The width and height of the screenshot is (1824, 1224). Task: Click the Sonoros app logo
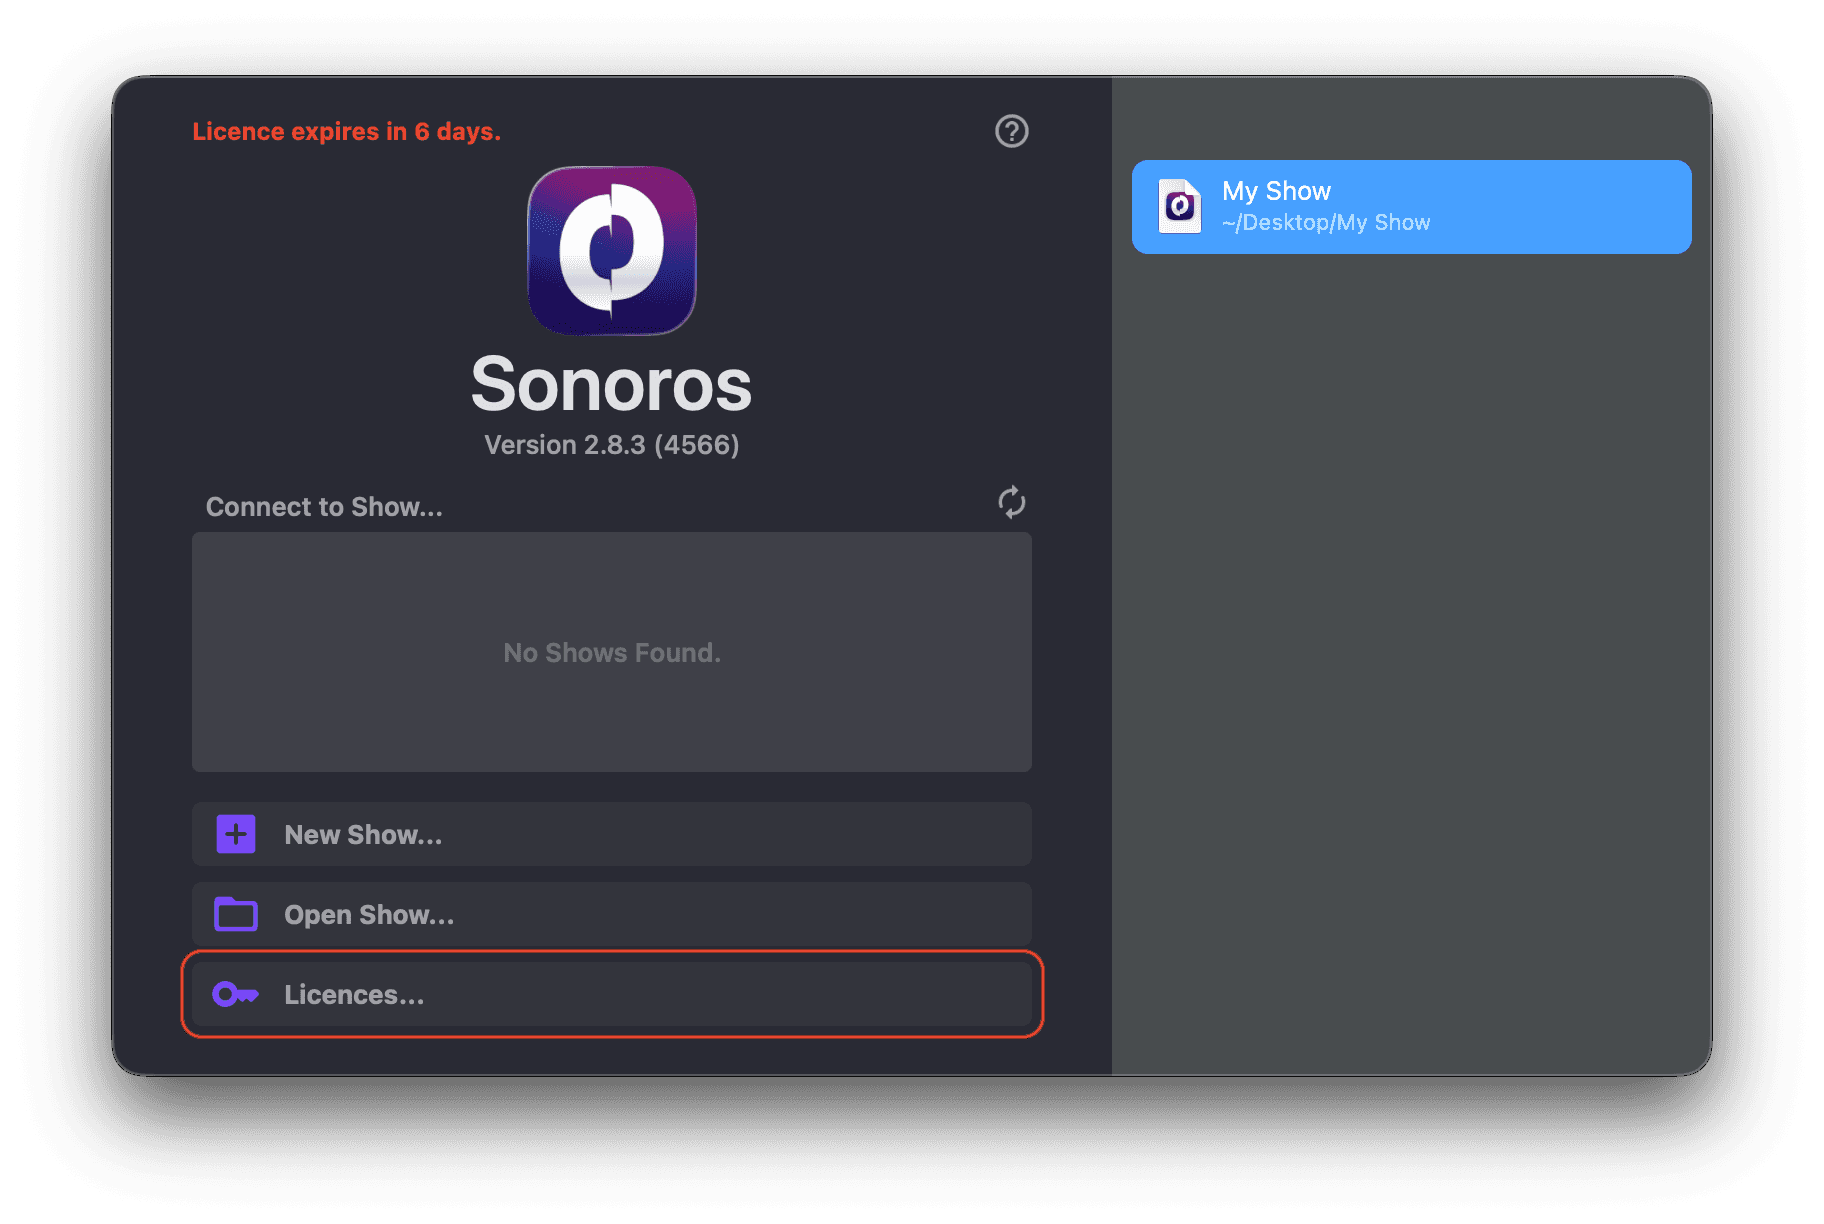tap(612, 250)
